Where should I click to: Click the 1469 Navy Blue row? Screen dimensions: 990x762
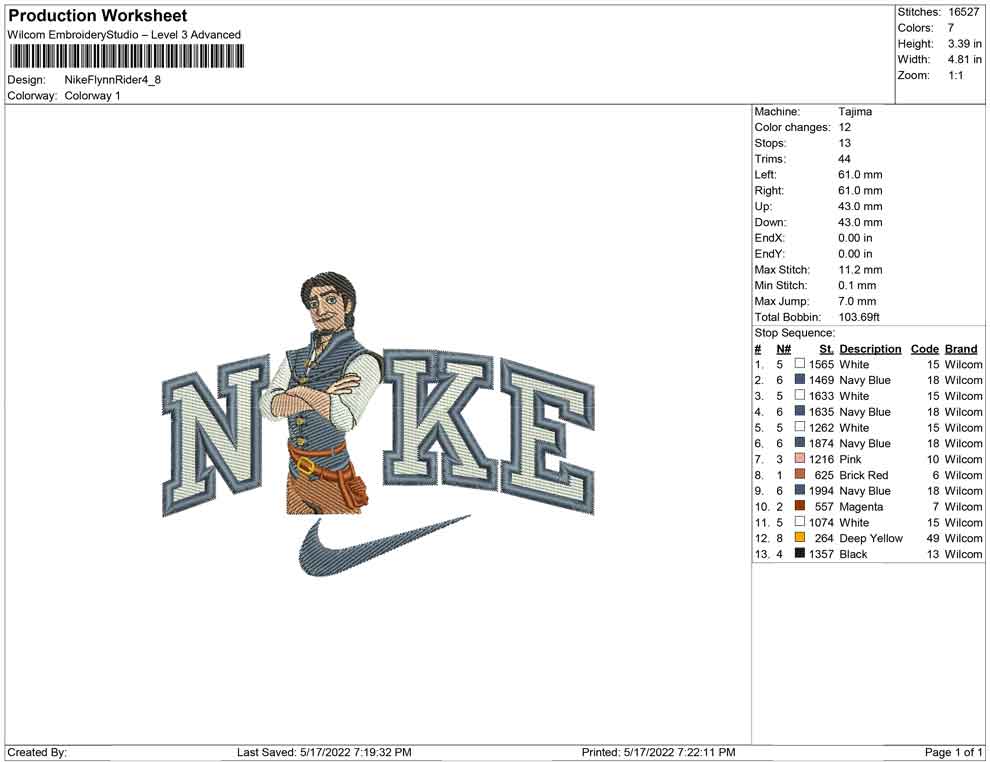868,380
